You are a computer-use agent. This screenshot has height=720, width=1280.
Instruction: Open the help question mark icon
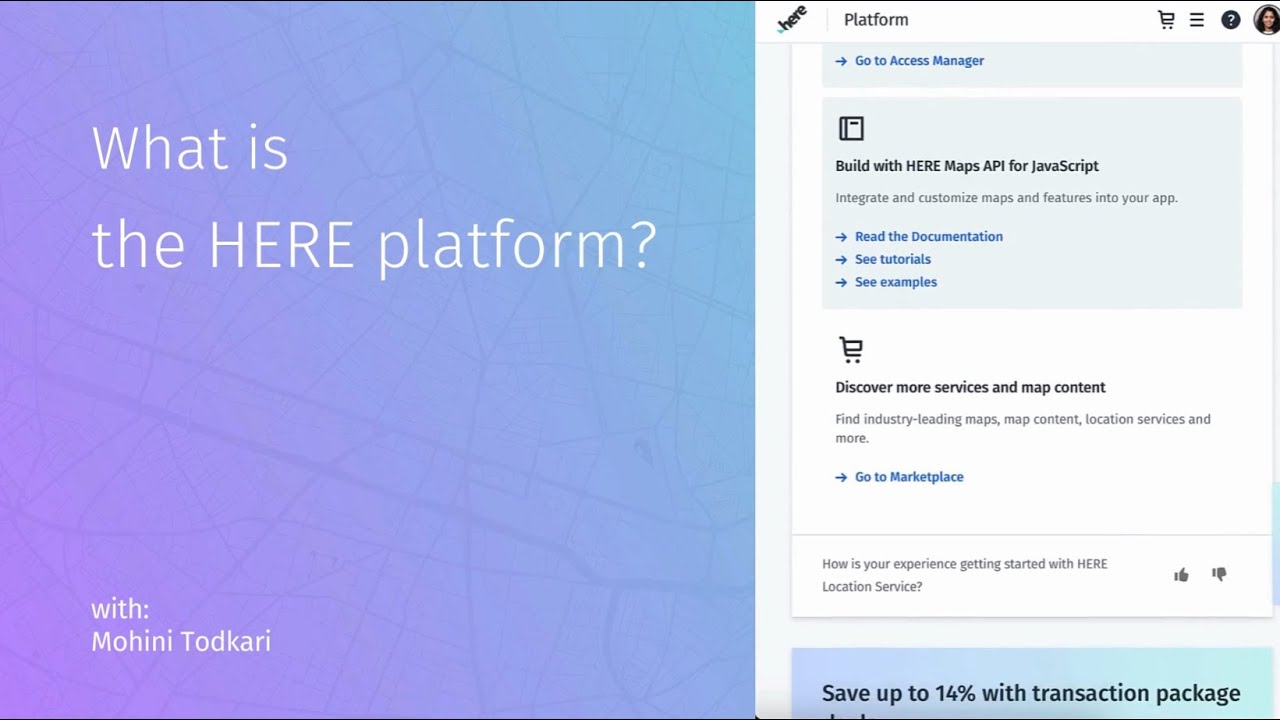1231,20
